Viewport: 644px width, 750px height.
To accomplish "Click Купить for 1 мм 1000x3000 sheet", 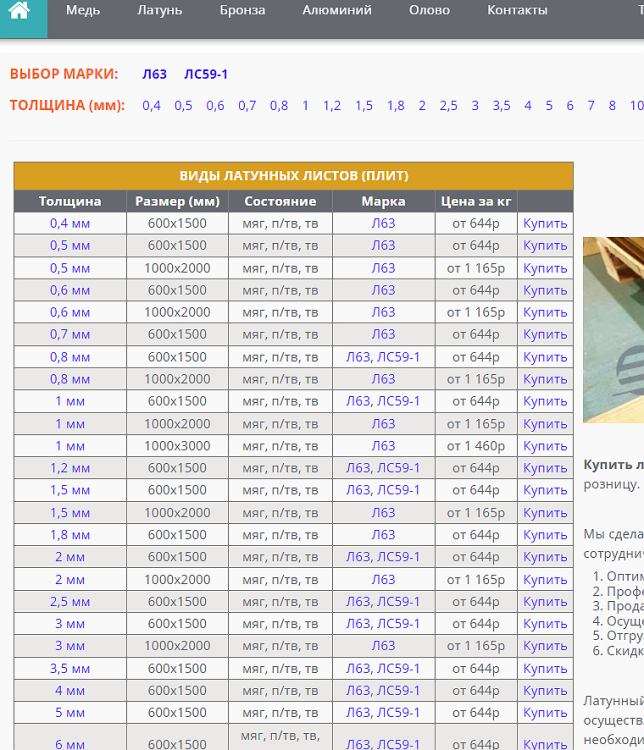I will pyautogui.click(x=545, y=446).
